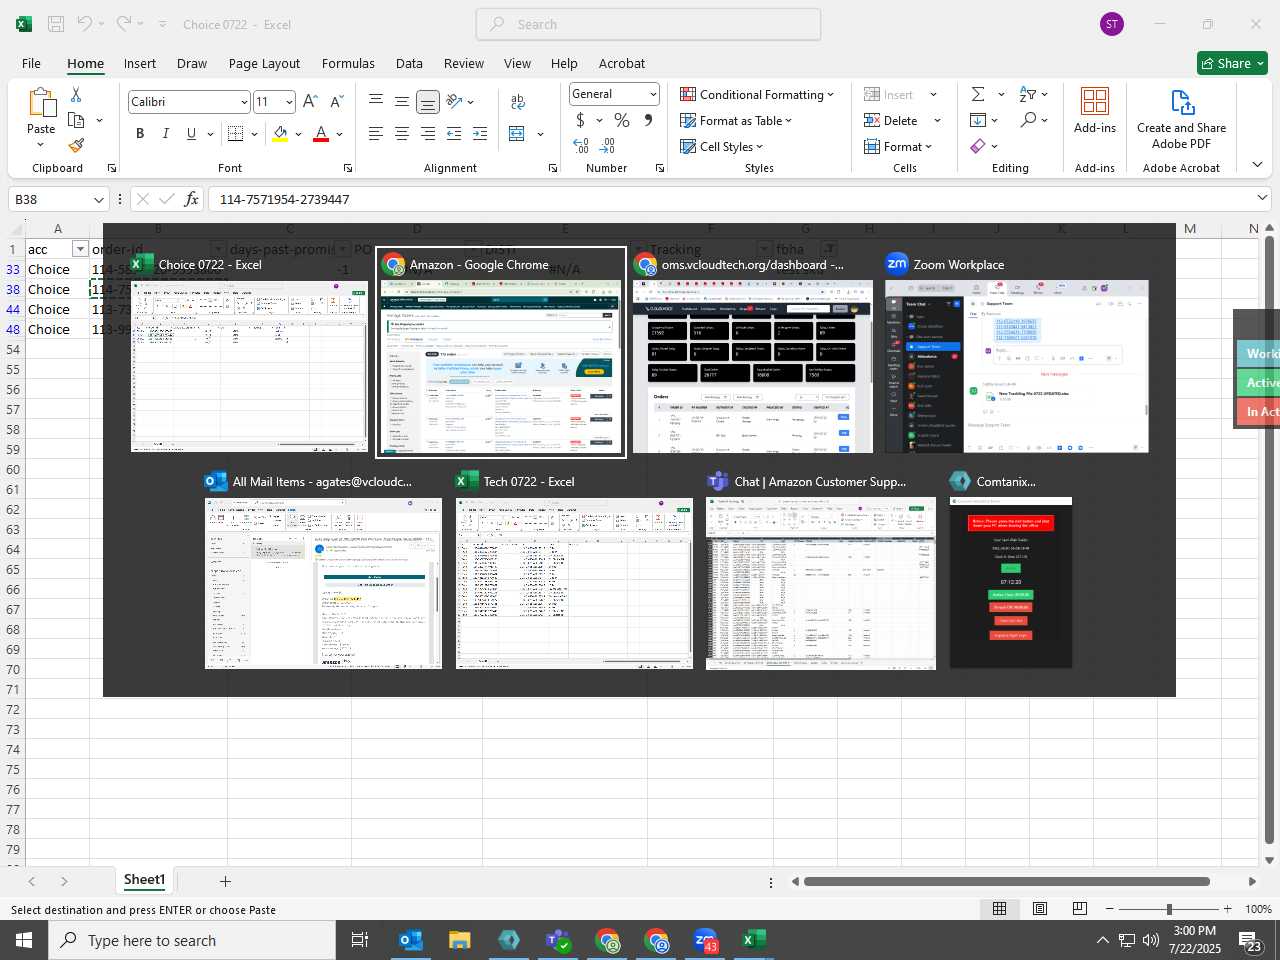1280x960 pixels.
Task: Switch to the Formulas tab
Action: pos(348,63)
